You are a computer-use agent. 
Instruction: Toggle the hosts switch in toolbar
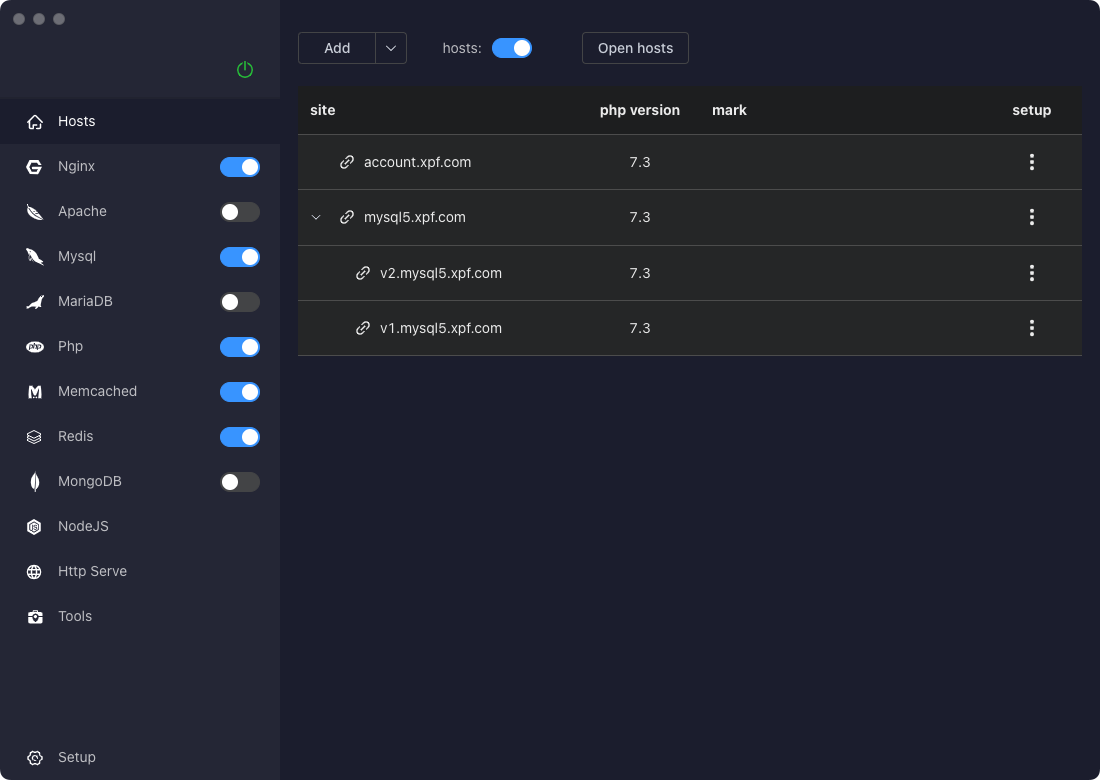coord(511,48)
